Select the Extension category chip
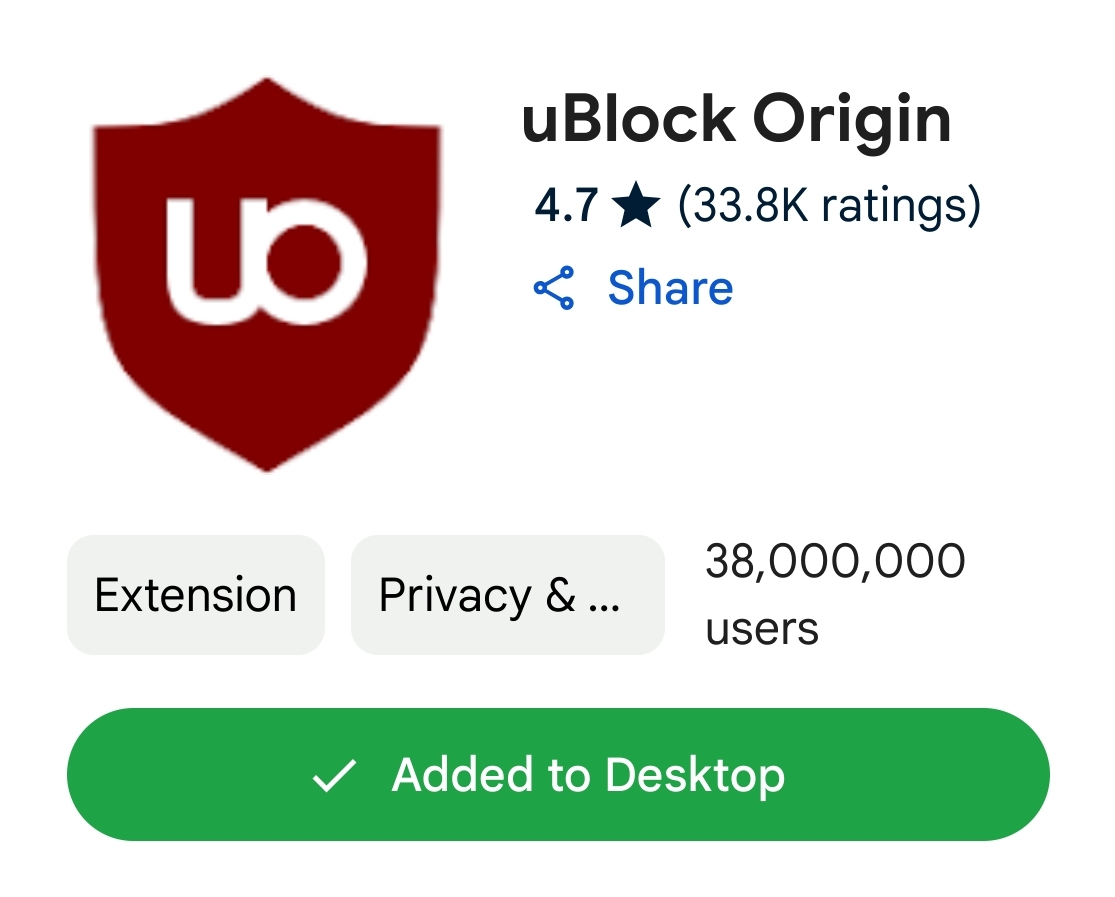Screen dimensions: 1115x897 196,595
